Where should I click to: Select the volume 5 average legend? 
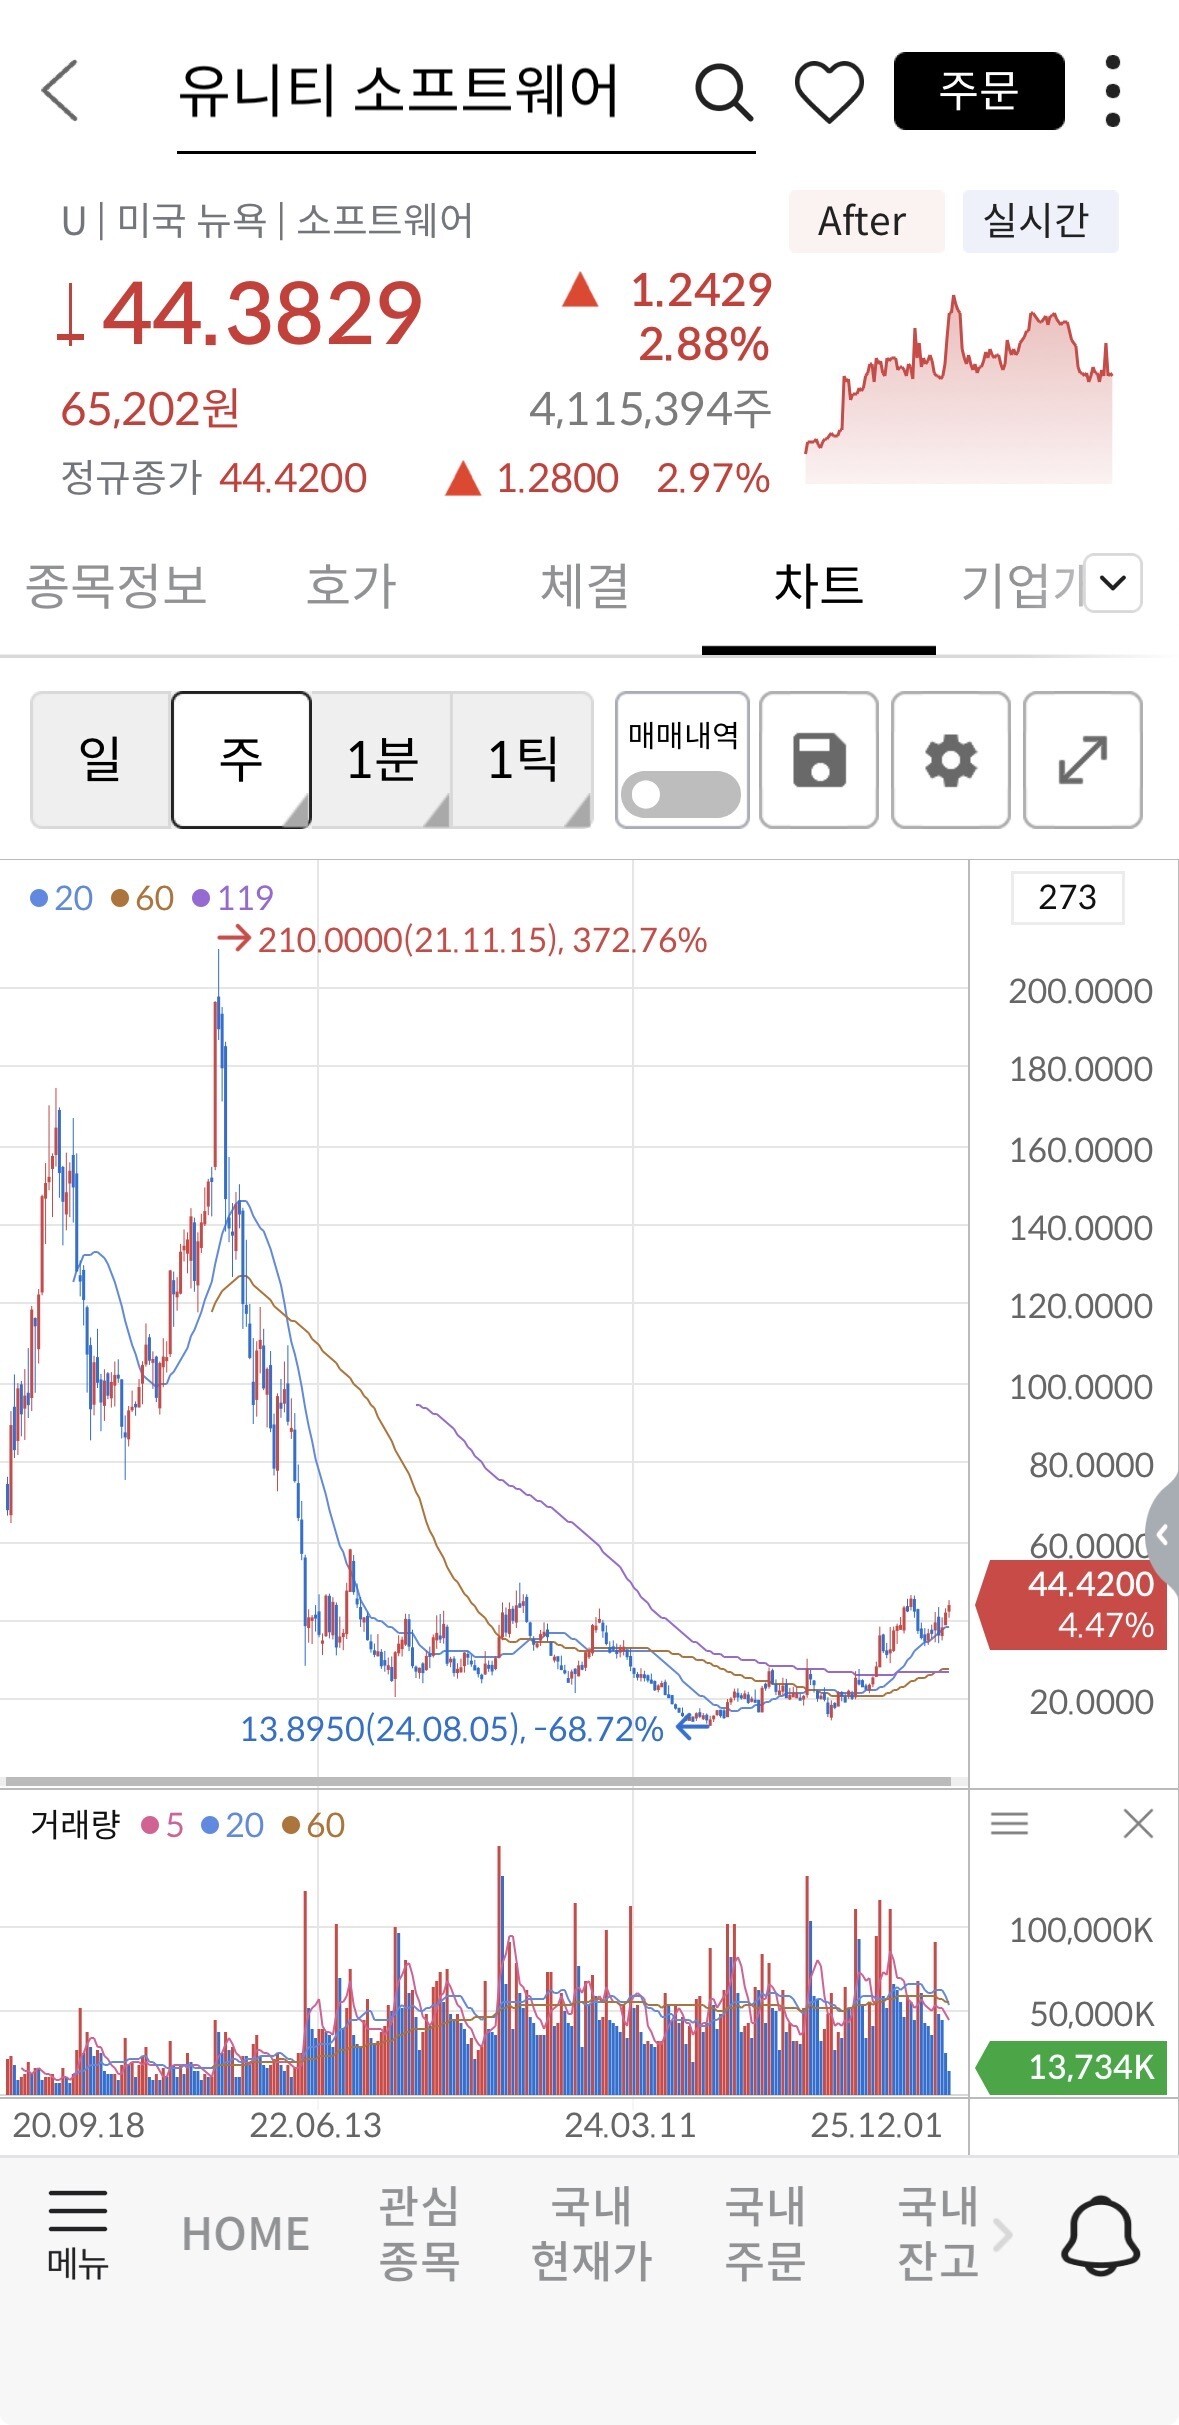pos(163,1825)
